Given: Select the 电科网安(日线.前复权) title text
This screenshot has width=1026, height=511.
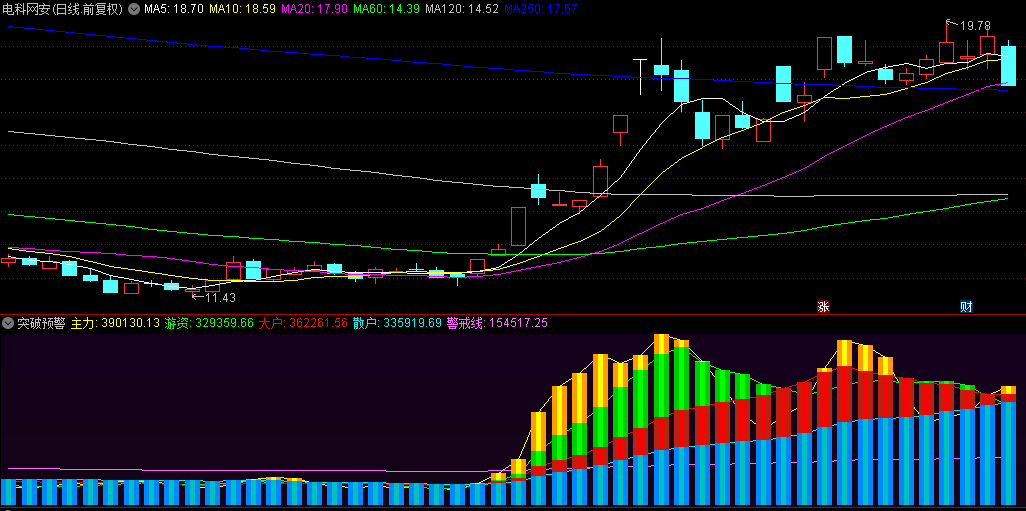Looking at the screenshot, I should tap(63, 9).
